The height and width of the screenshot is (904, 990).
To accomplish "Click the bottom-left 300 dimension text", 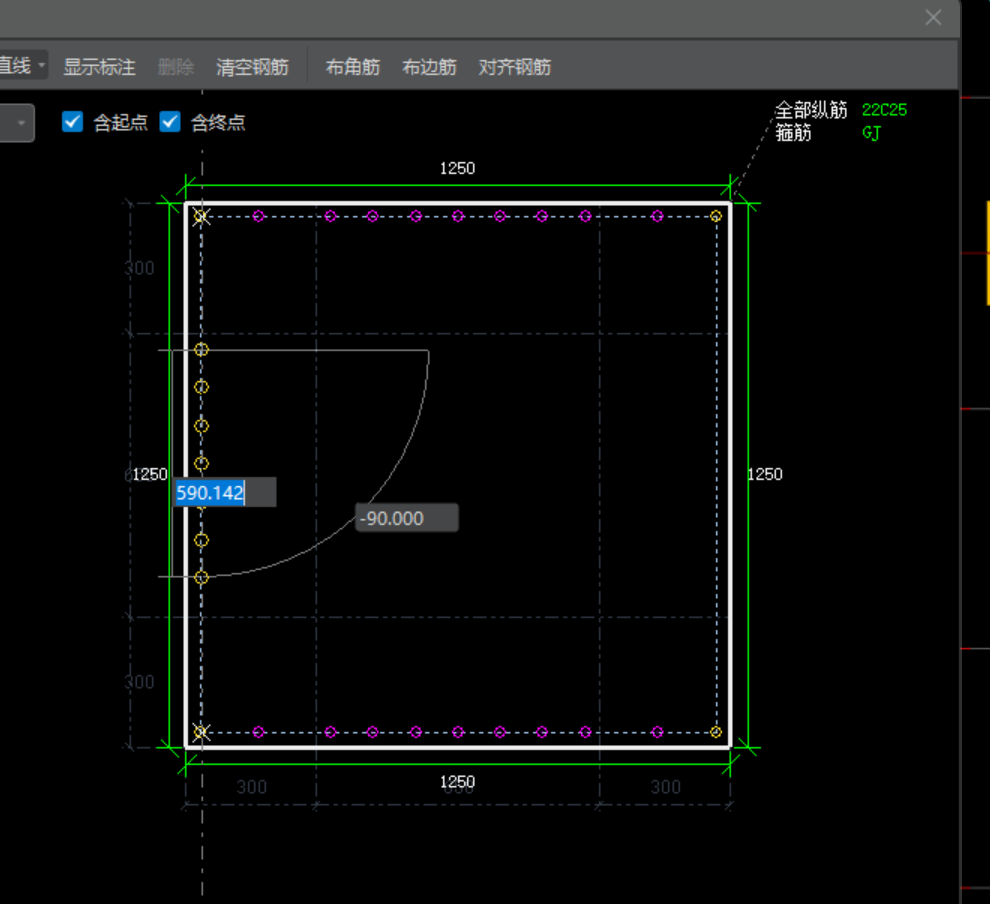I will tap(251, 787).
